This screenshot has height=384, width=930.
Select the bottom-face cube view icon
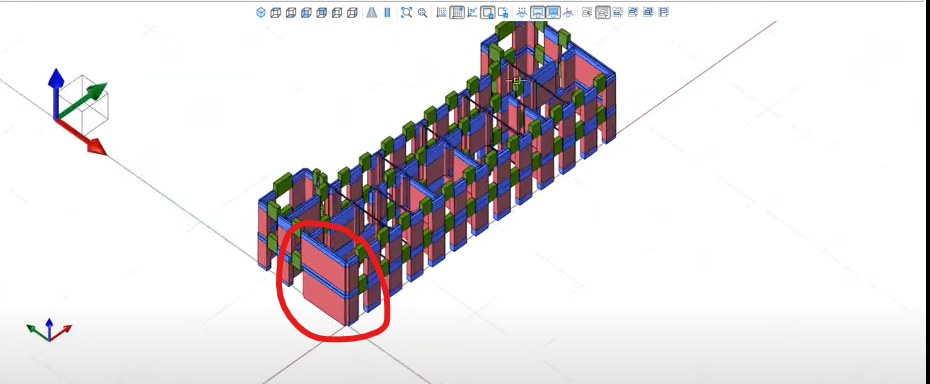coord(291,12)
